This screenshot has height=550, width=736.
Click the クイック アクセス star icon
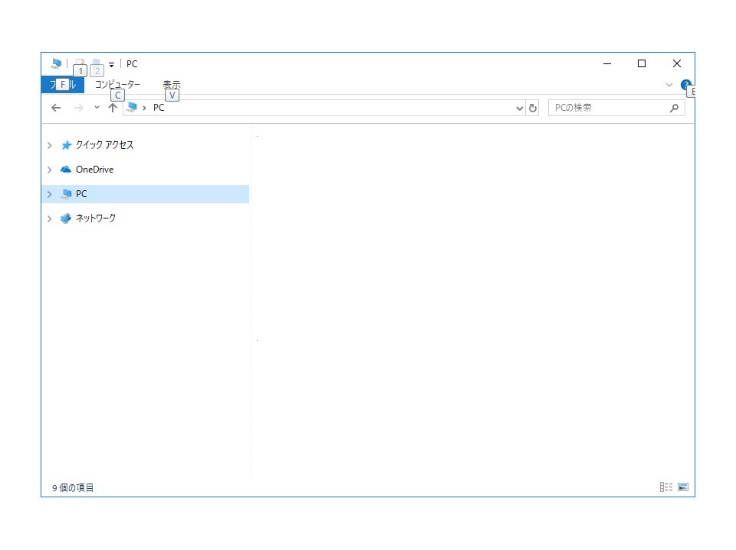(66, 145)
